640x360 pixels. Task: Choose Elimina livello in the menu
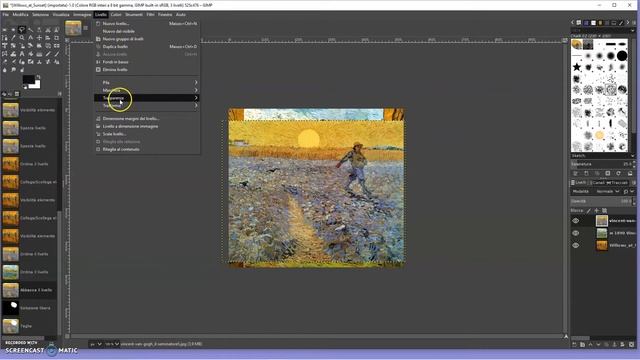pos(147,70)
